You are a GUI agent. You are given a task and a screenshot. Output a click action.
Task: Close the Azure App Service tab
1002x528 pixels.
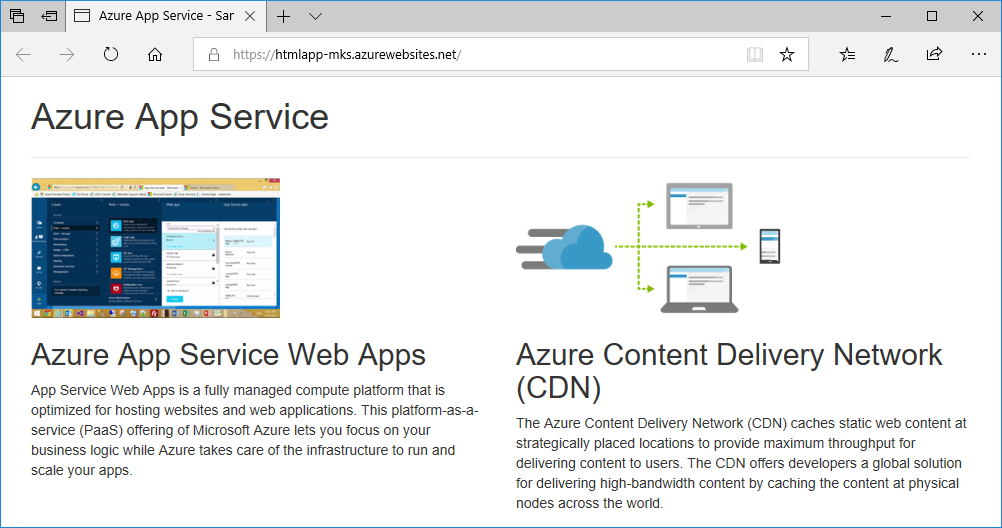pyautogui.click(x=250, y=16)
